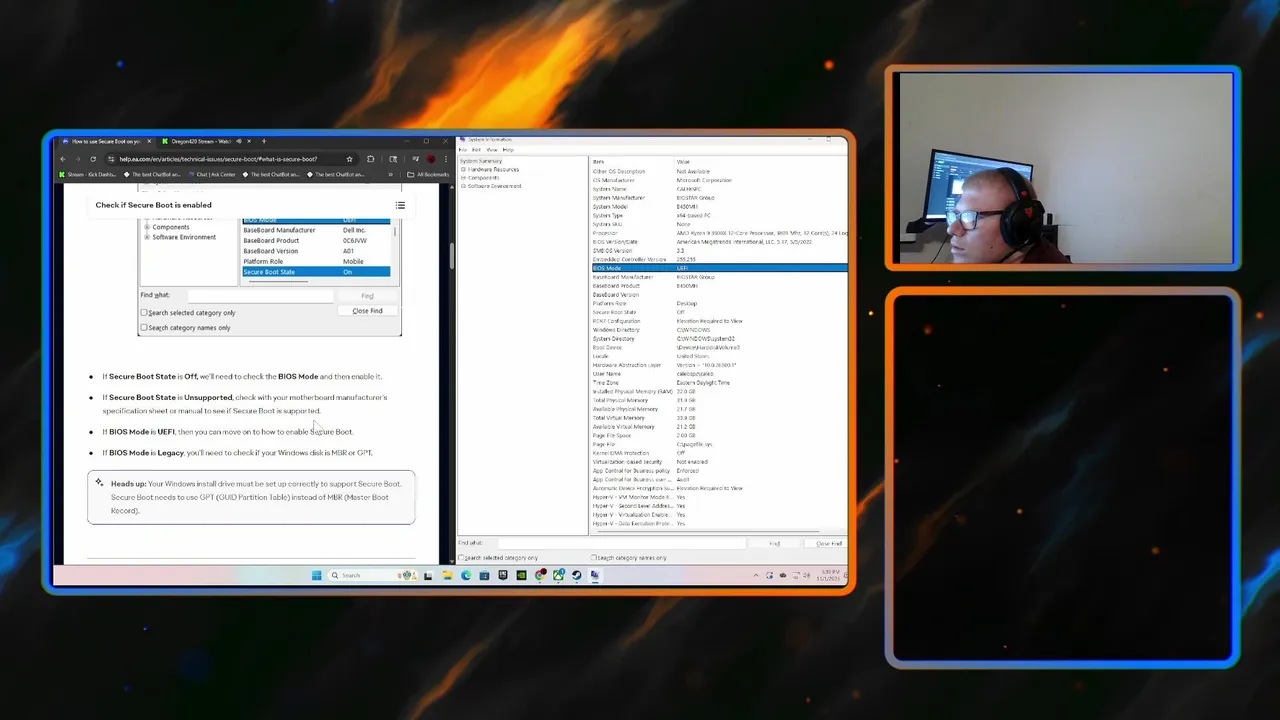Open a new Chrome tab with plus
The height and width of the screenshot is (720, 1280).
(x=264, y=141)
